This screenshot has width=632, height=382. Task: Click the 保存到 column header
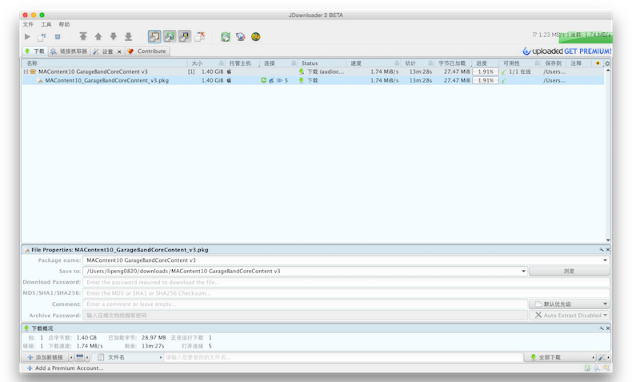(x=553, y=63)
